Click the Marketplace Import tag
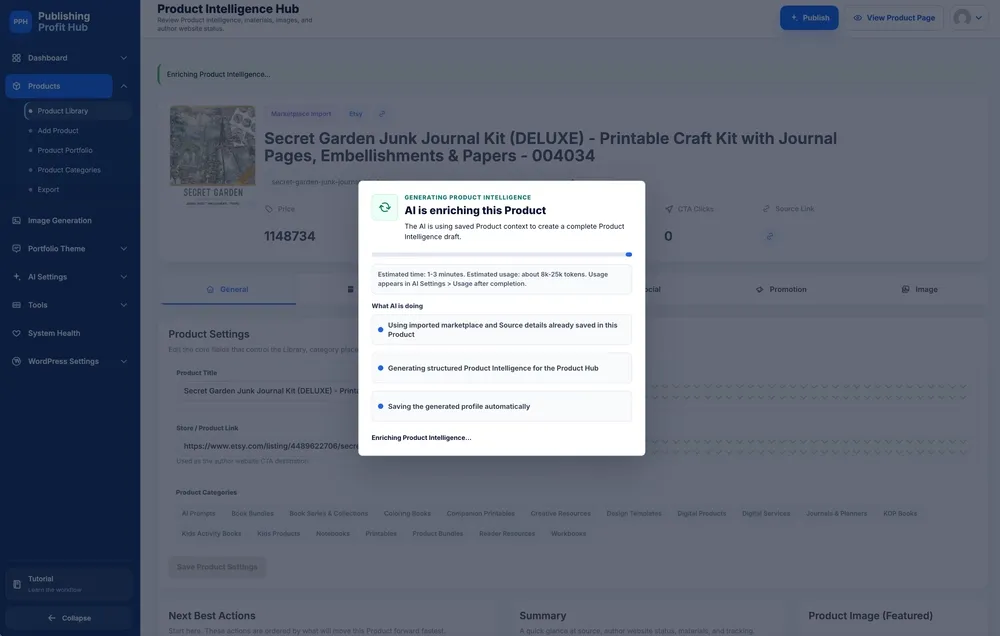Viewport: 1000px width, 636px height. point(301,114)
